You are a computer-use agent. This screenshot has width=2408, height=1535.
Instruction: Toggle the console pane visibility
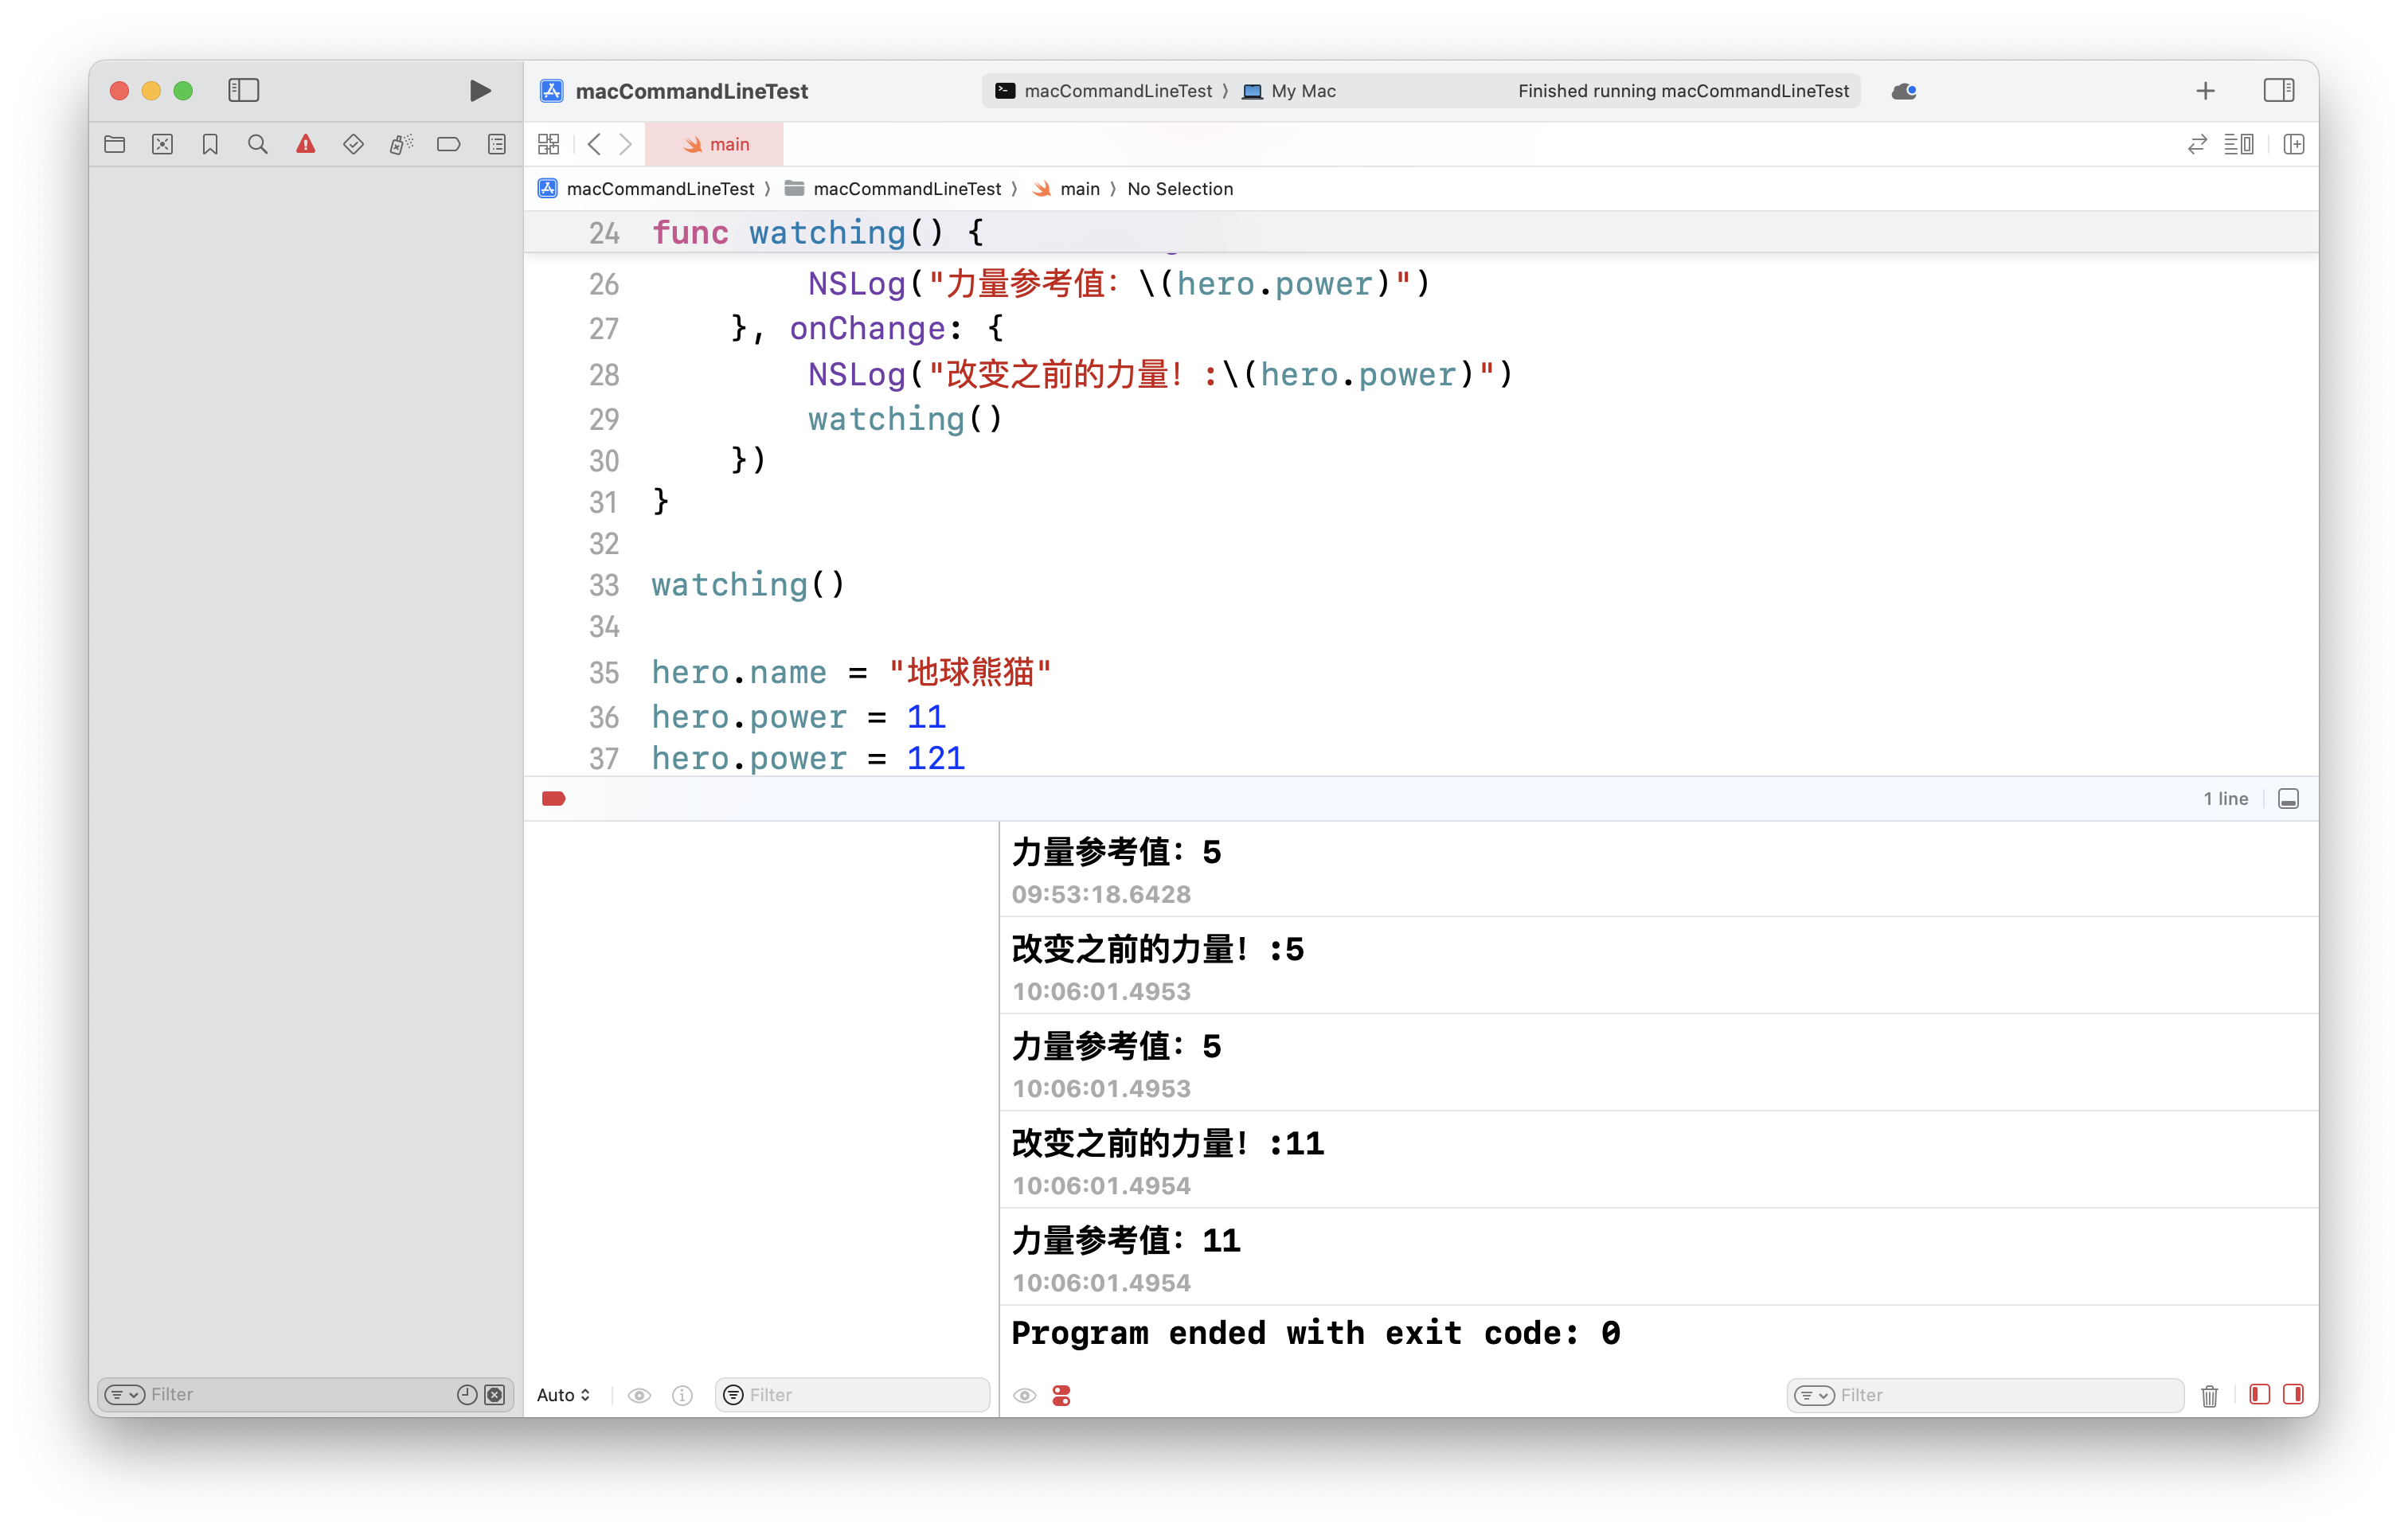click(x=2293, y=1395)
